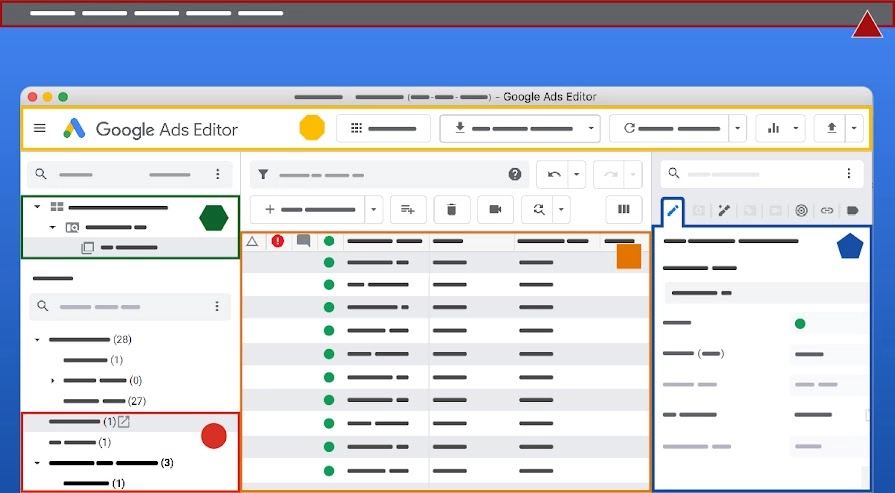
Task: Sort by the red error column header
Action: pos(278,241)
